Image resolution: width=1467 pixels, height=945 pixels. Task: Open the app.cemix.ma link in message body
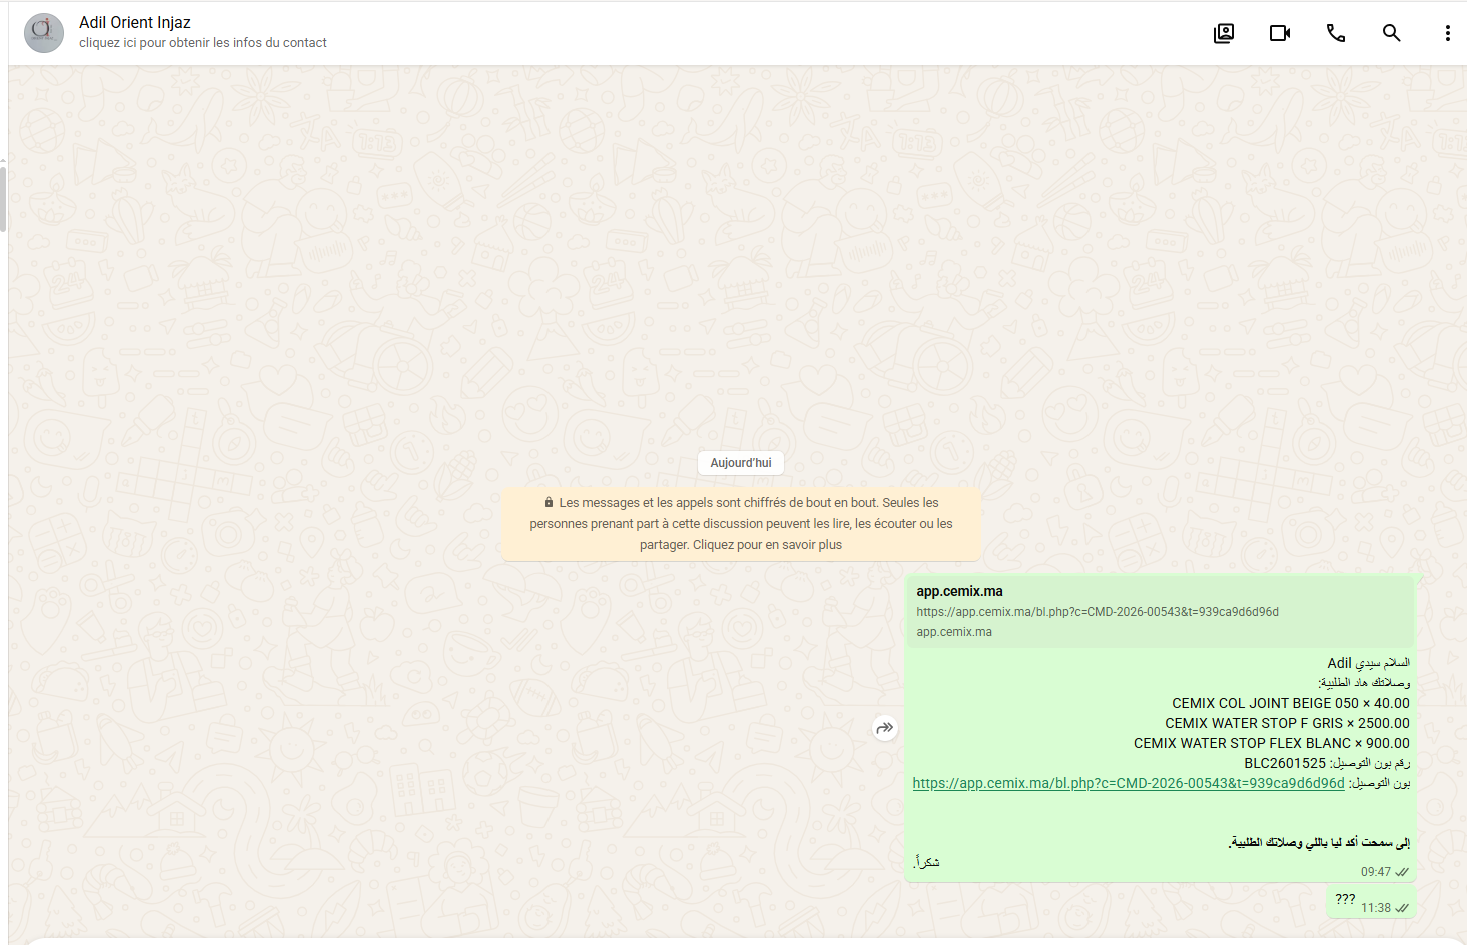(x=1128, y=783)
